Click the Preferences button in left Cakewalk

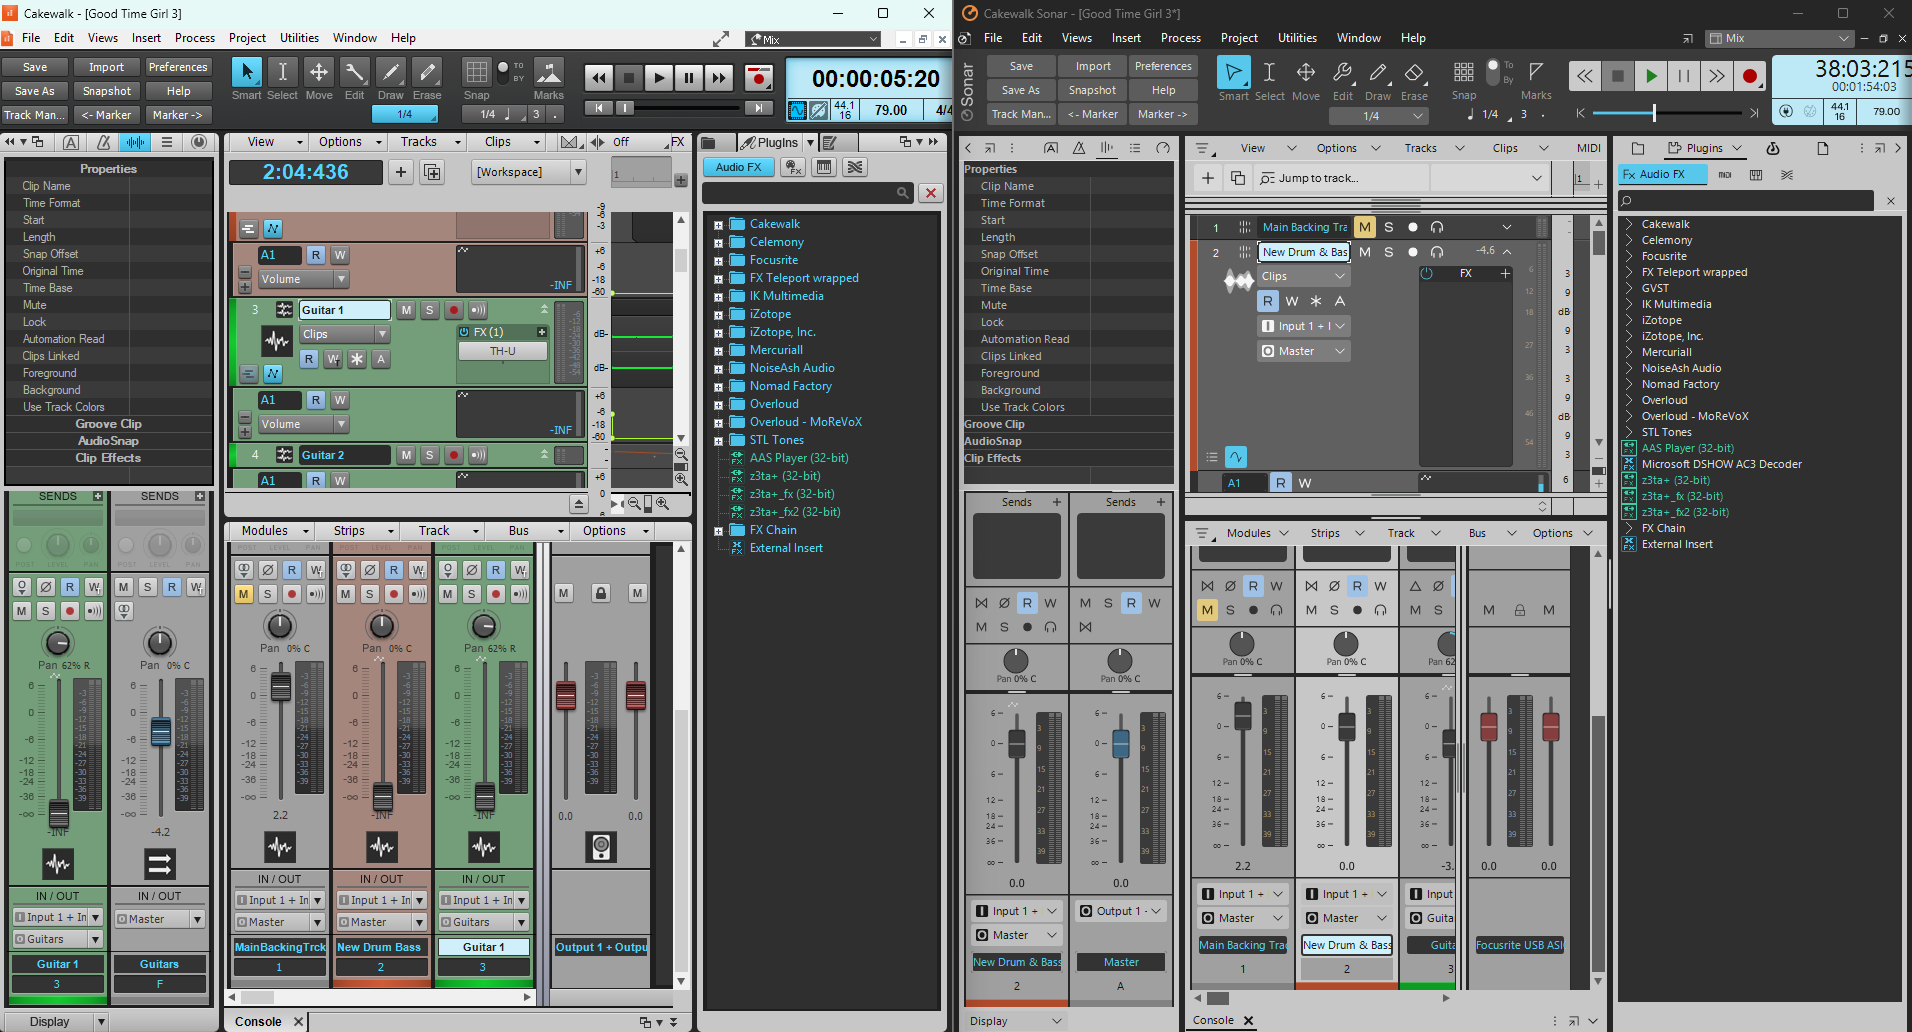[178, 67]
